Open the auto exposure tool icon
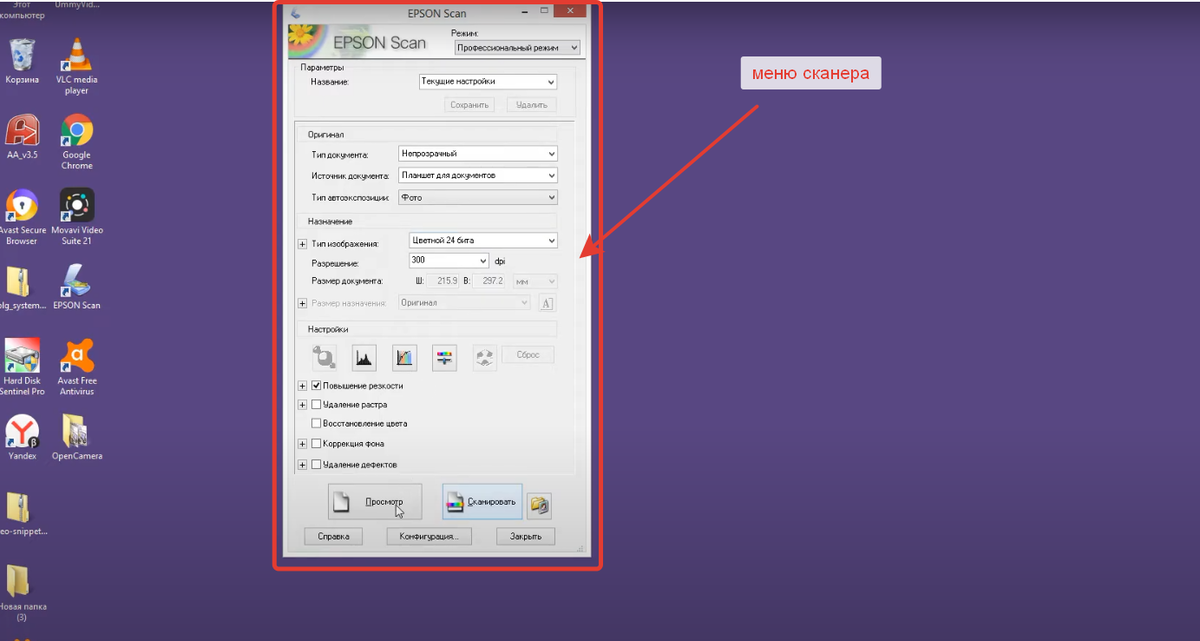Viewport: 1200px width, 641px height. click(x=325, y=356)
